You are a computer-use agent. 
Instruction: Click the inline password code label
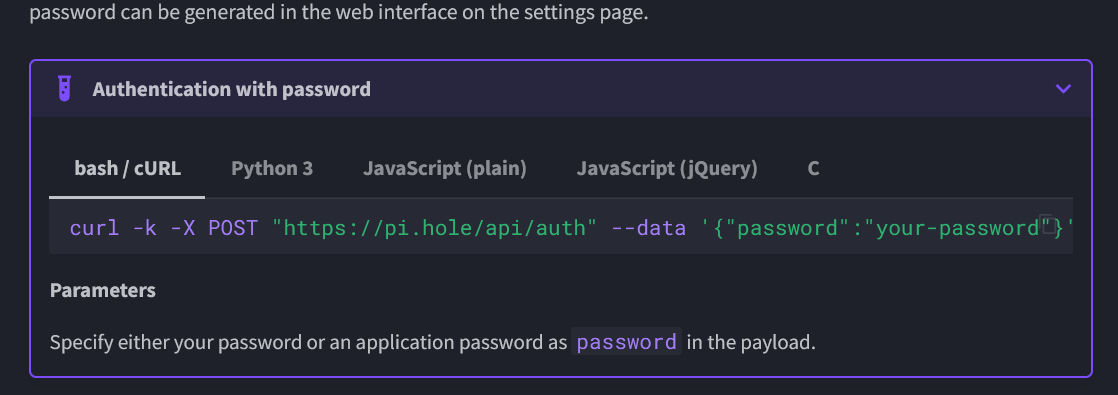click(627, 342)
